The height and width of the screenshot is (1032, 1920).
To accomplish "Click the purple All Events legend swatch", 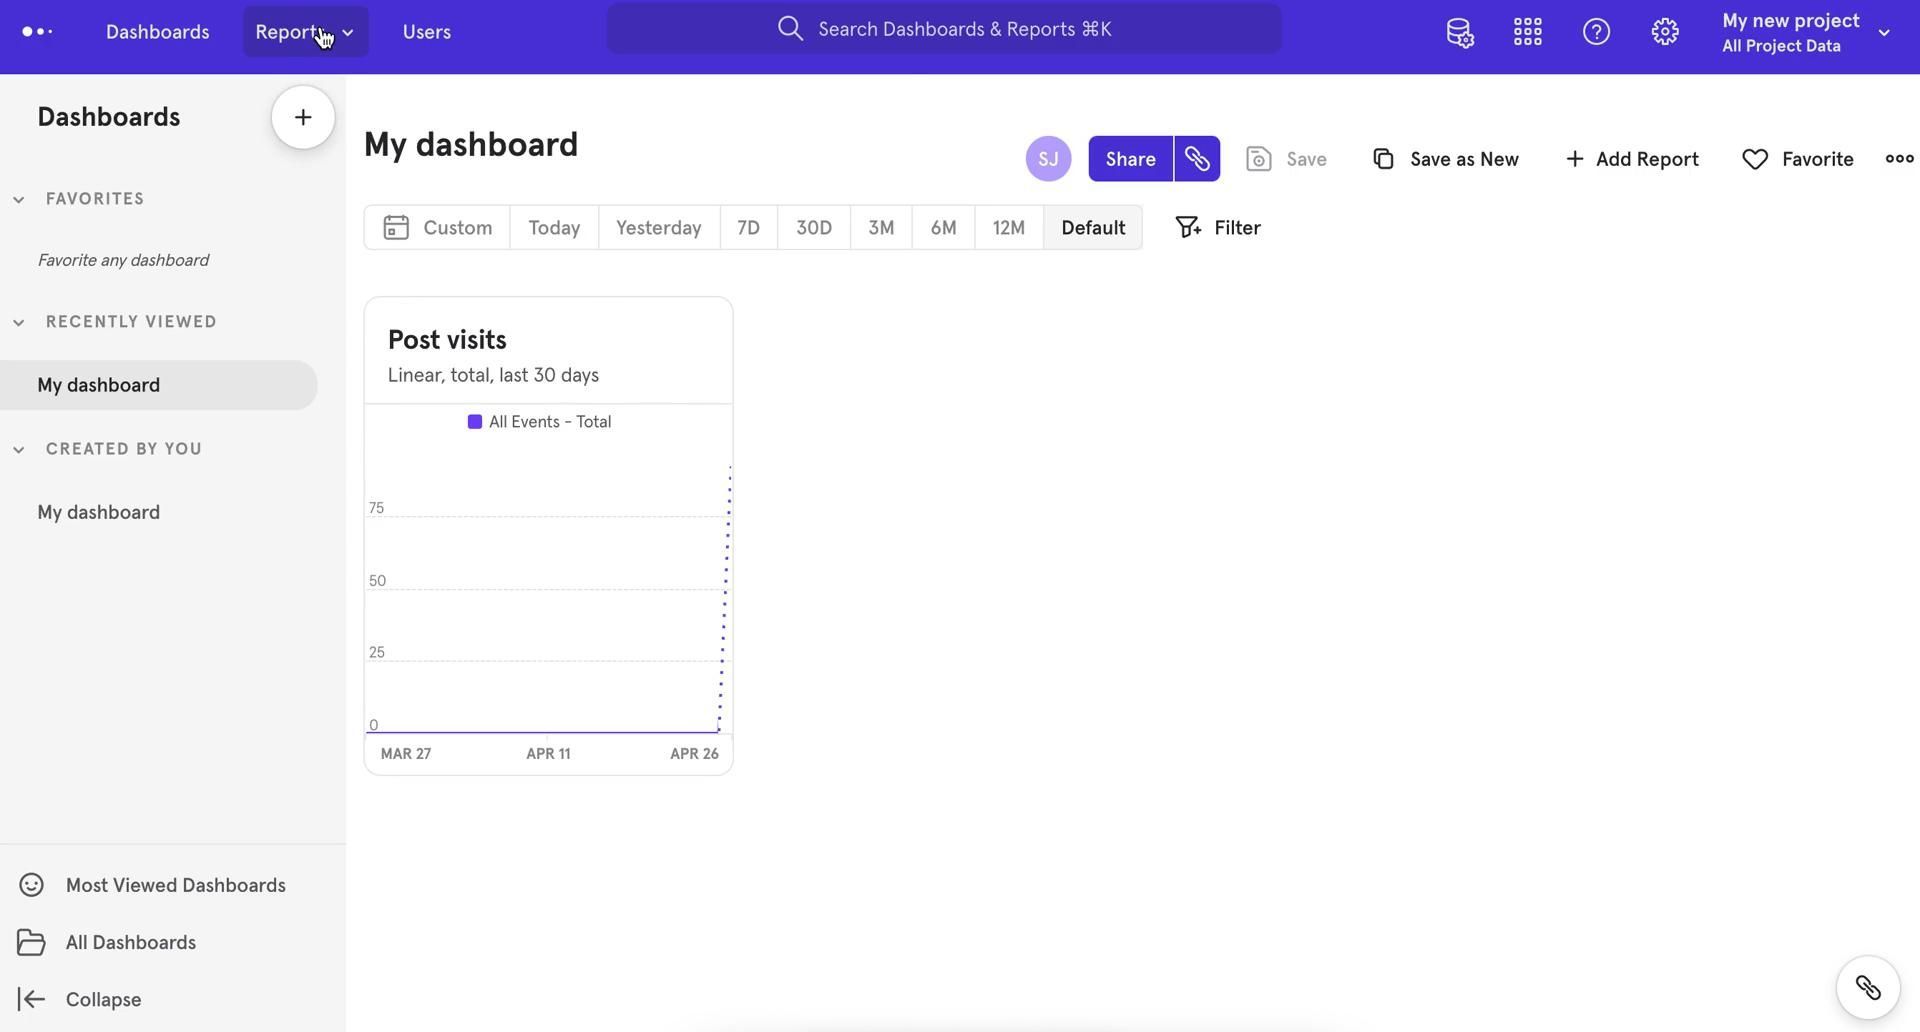I will tap(475, 422).
